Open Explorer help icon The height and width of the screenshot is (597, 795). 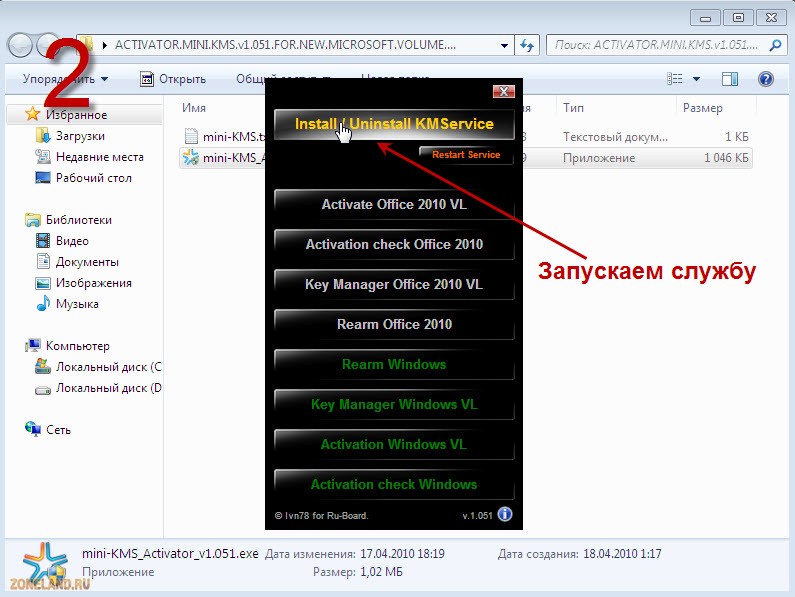766,79
